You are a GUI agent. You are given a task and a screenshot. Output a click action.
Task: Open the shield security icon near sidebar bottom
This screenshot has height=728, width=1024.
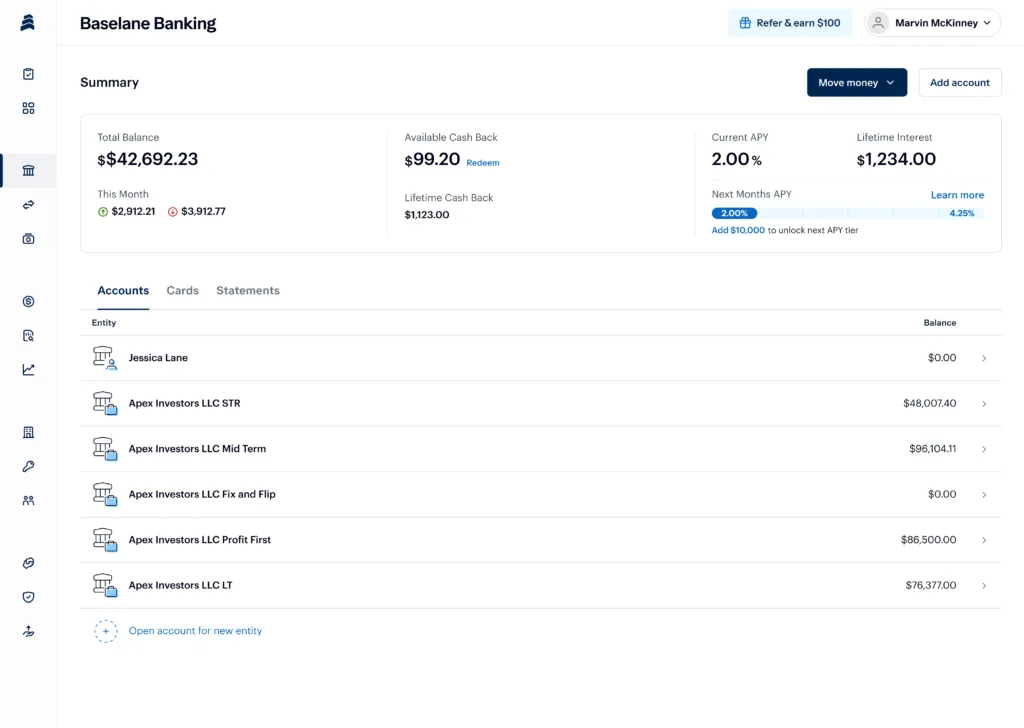[x=27, y=597]
